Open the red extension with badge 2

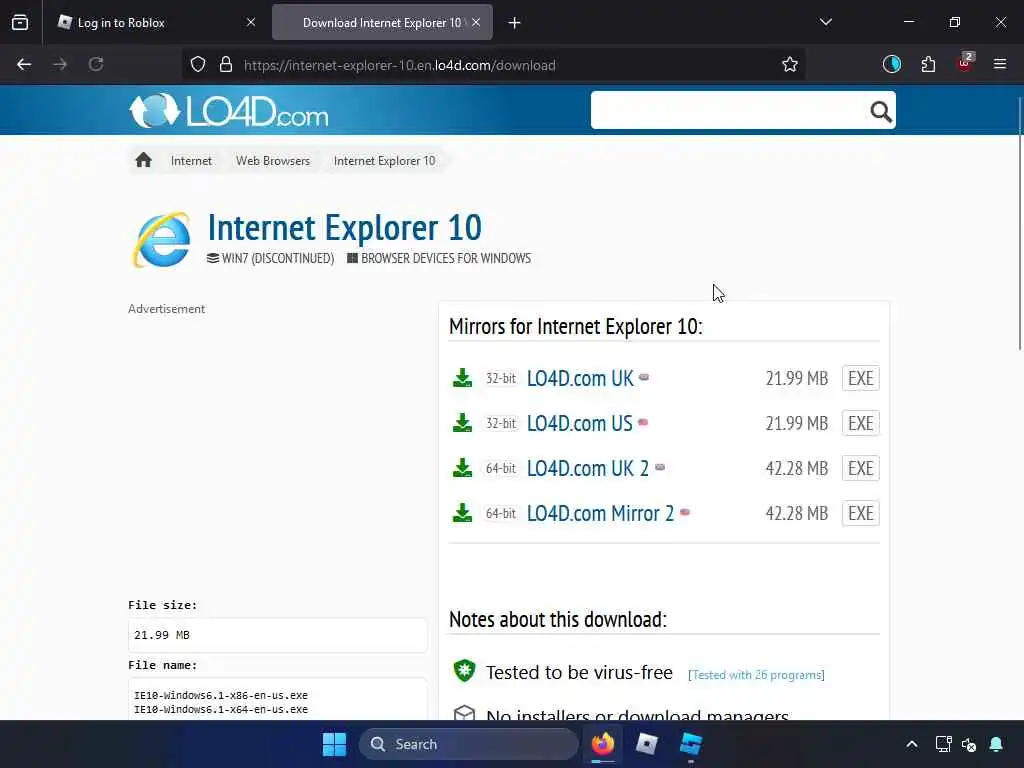pos(965,63)
